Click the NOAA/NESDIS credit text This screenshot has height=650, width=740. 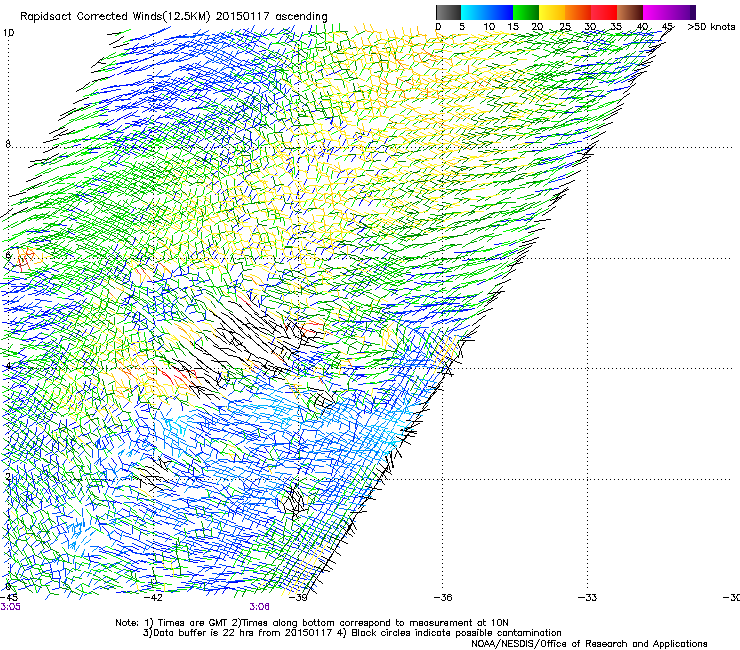(x=589, y=644)
